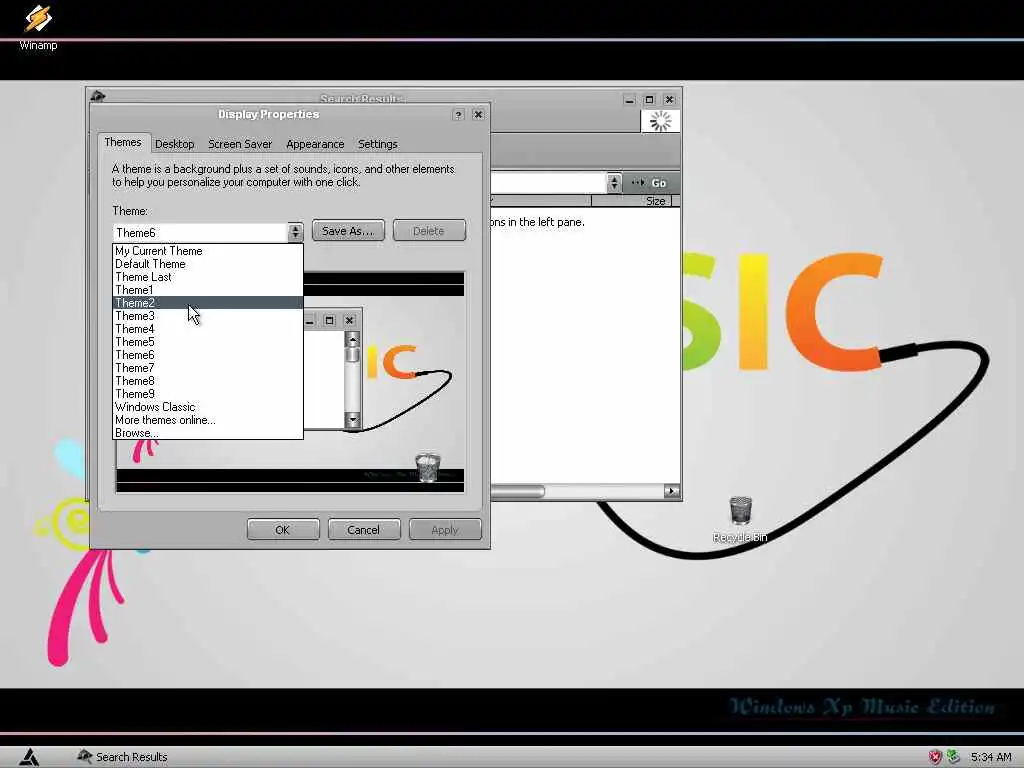Switch to the Desktop tab
1024x768 pixels.
click(x=174, y=144)
